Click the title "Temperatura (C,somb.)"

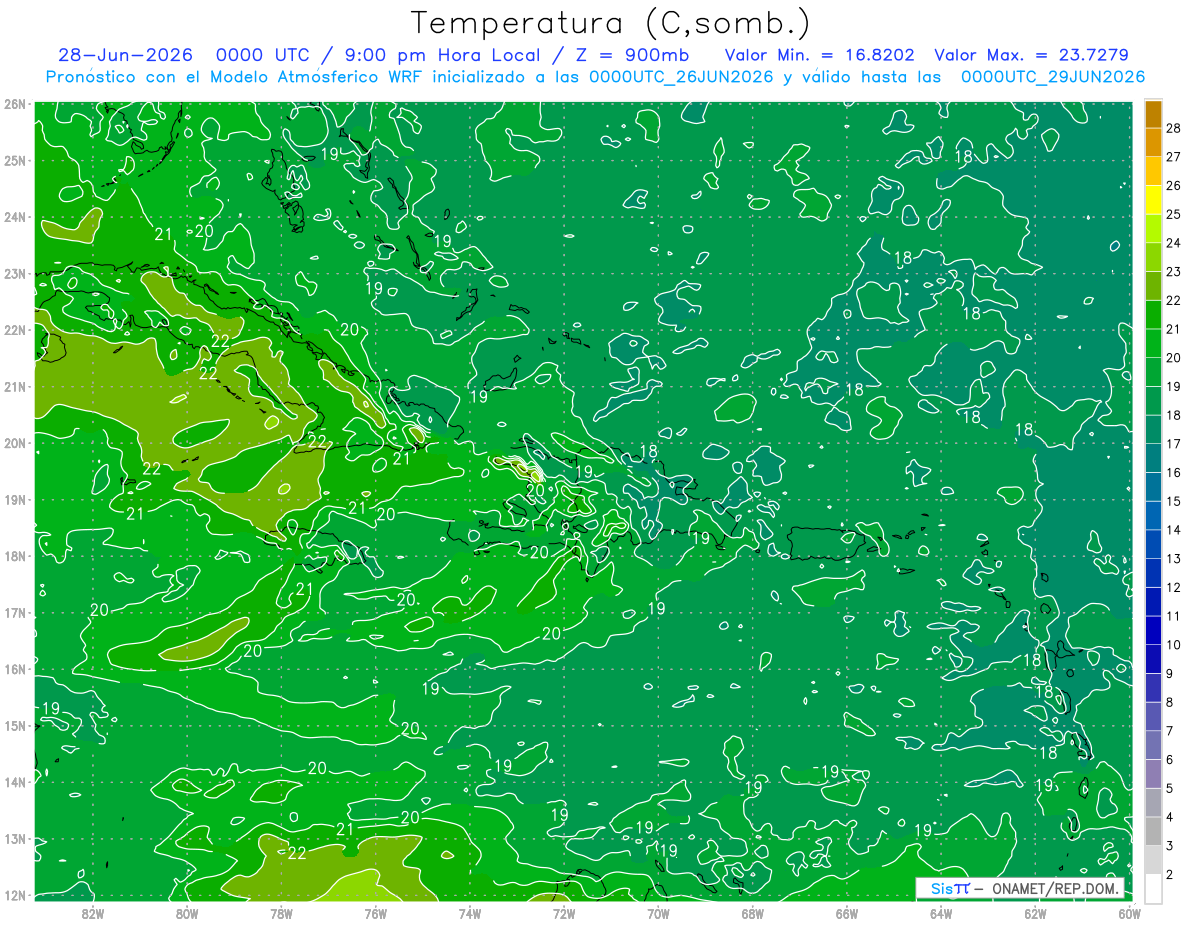(x=610, y=23)
